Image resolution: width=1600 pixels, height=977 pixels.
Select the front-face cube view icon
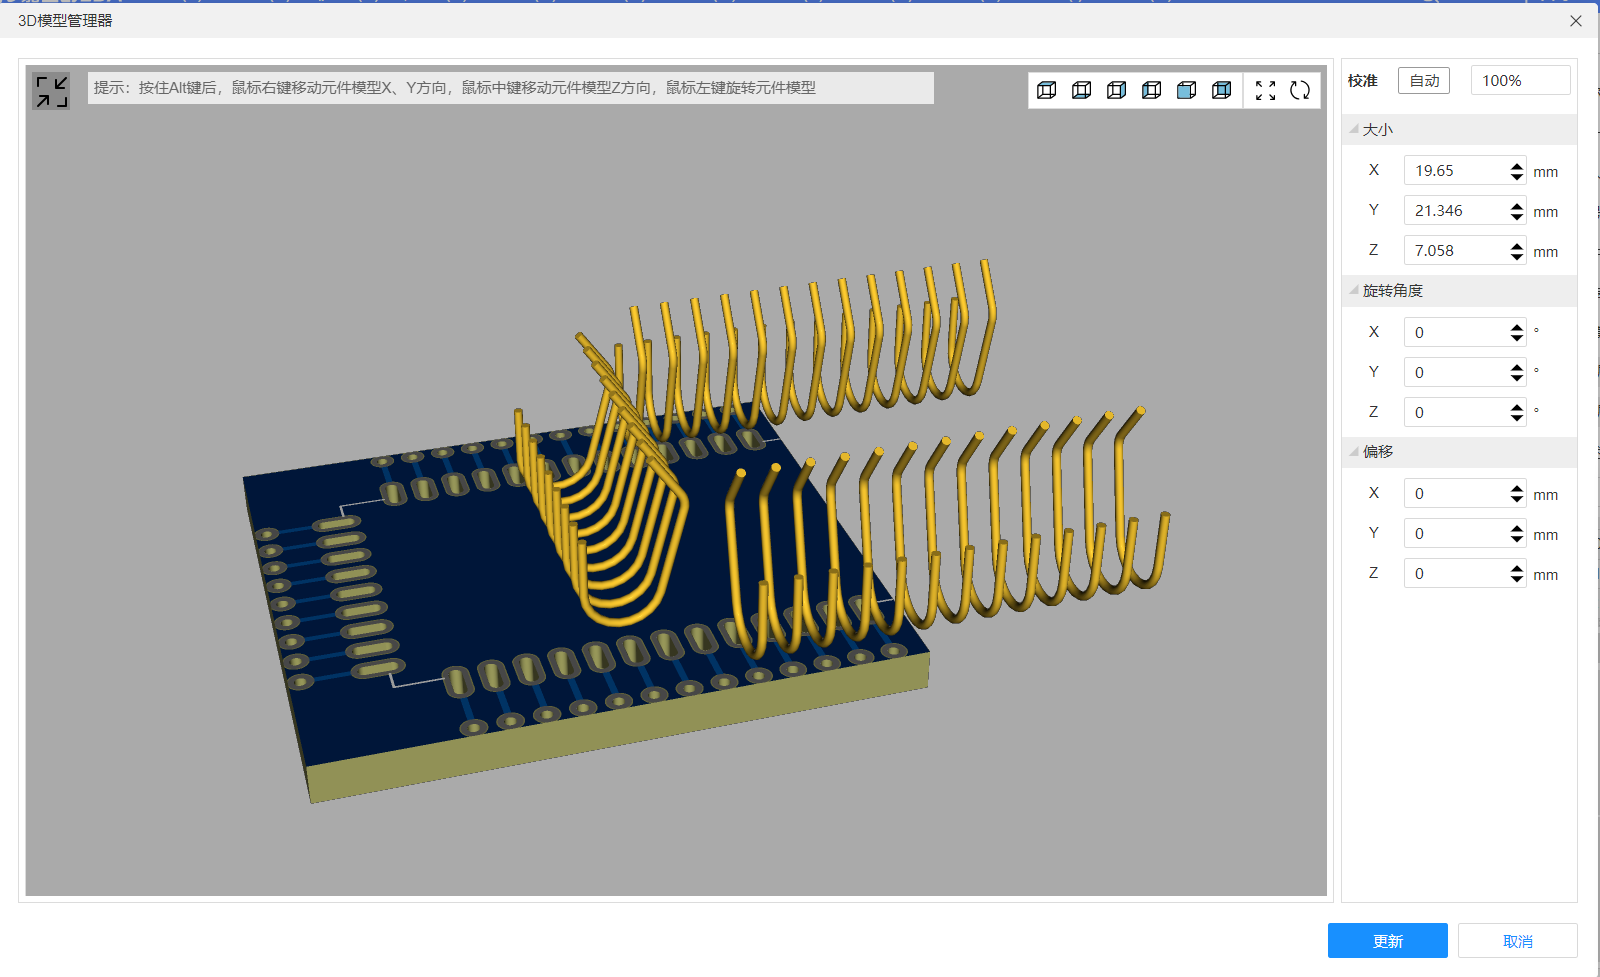coord(1187,90)
